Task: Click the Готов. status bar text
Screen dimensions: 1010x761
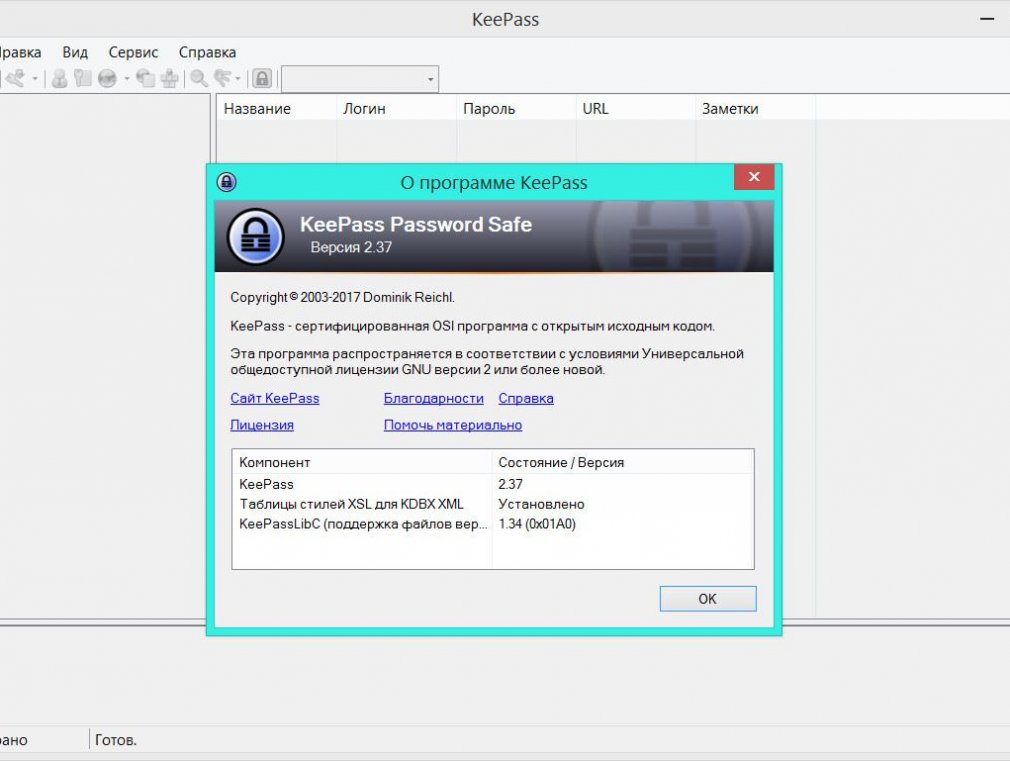Action: pyautogui.click(x=116, y=740)
